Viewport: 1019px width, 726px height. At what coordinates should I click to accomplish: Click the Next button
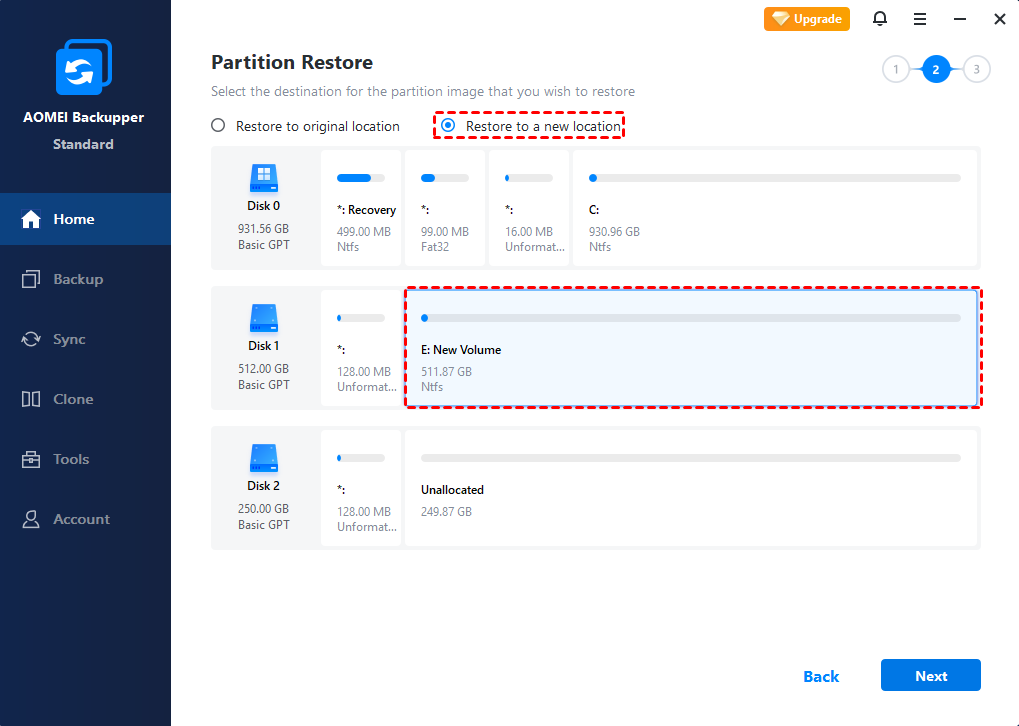coord(931,675)
